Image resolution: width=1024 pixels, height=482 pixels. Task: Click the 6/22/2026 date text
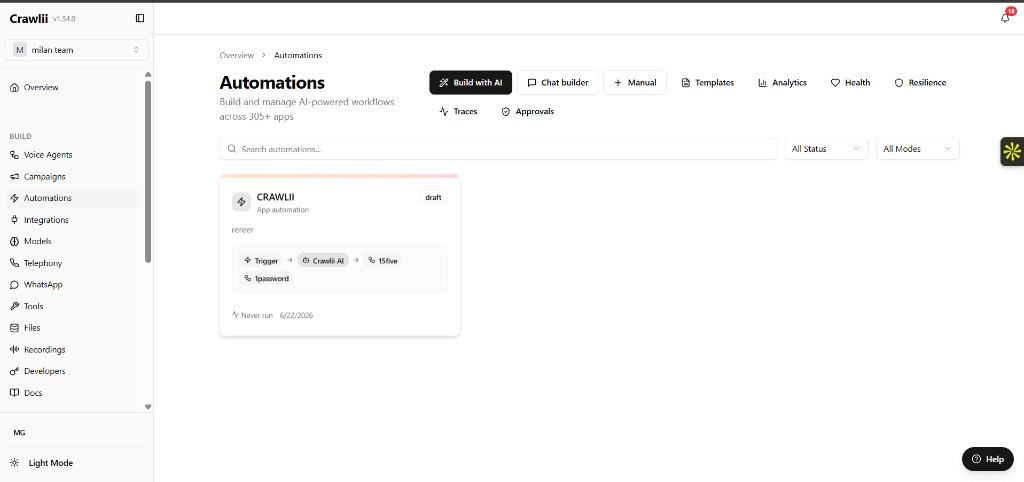[x=296, y=315]
